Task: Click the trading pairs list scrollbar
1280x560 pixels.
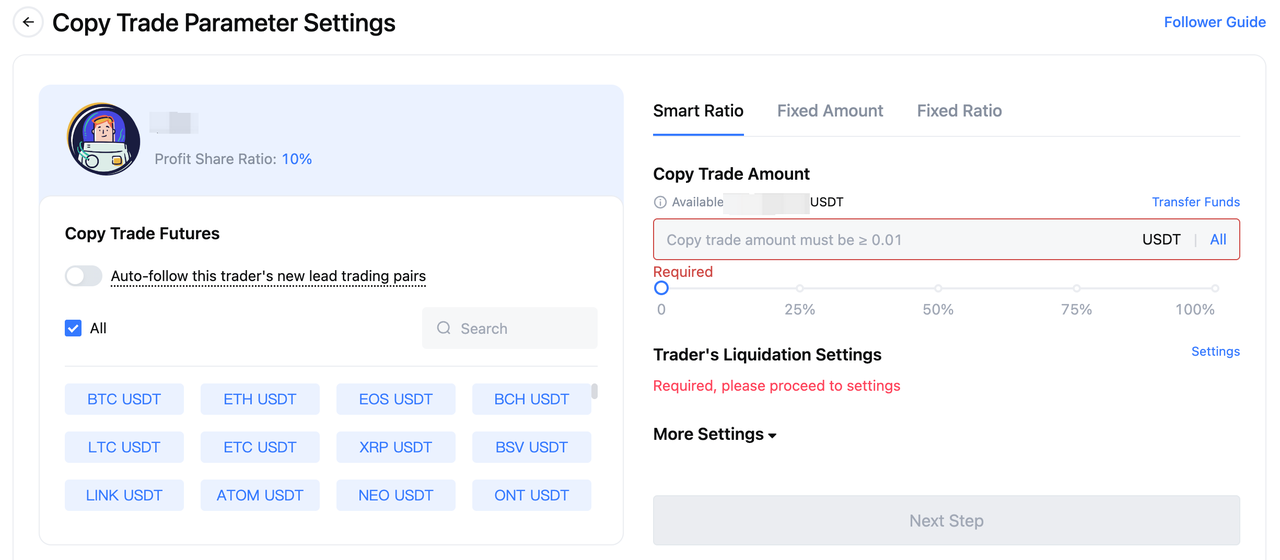Action: [595, 391]
